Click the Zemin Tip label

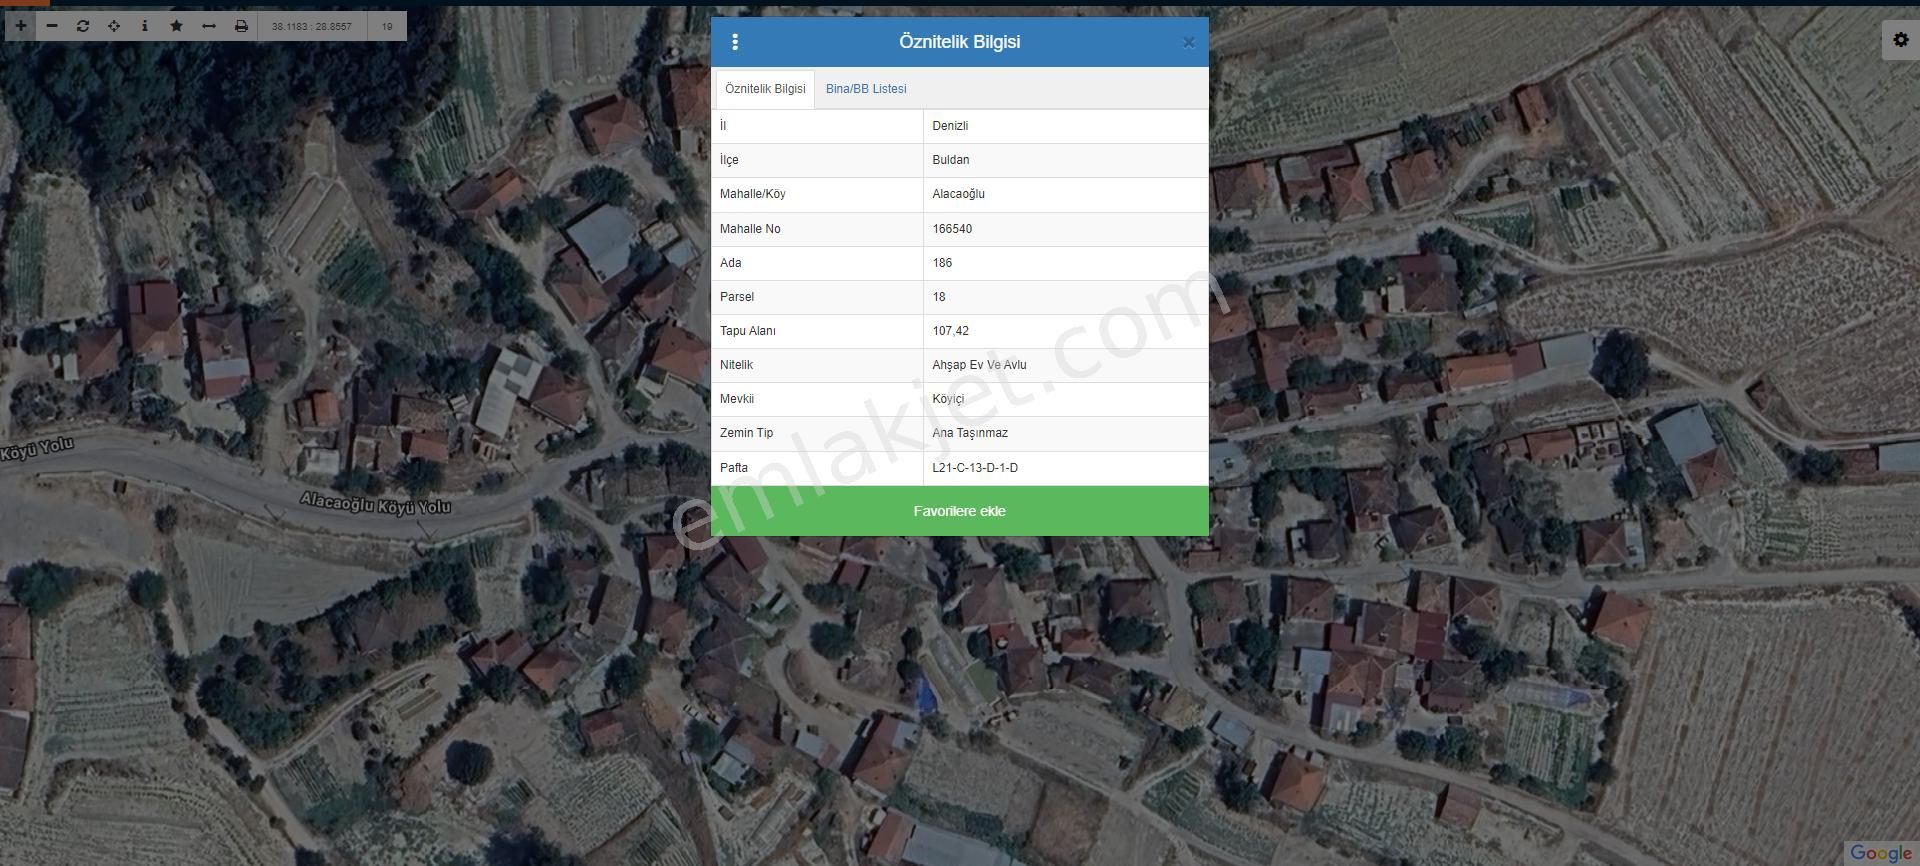(746, 433)
